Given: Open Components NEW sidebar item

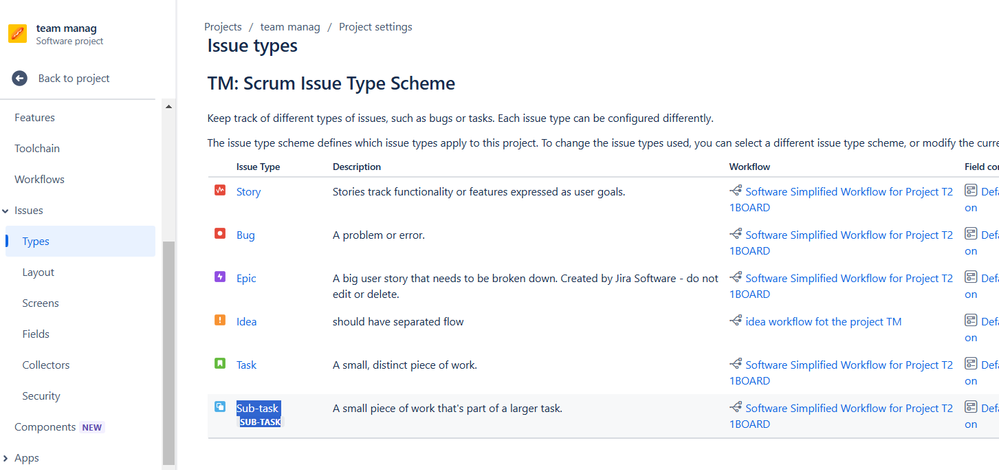Looking at the screenshot, I should tap(59, 427).
